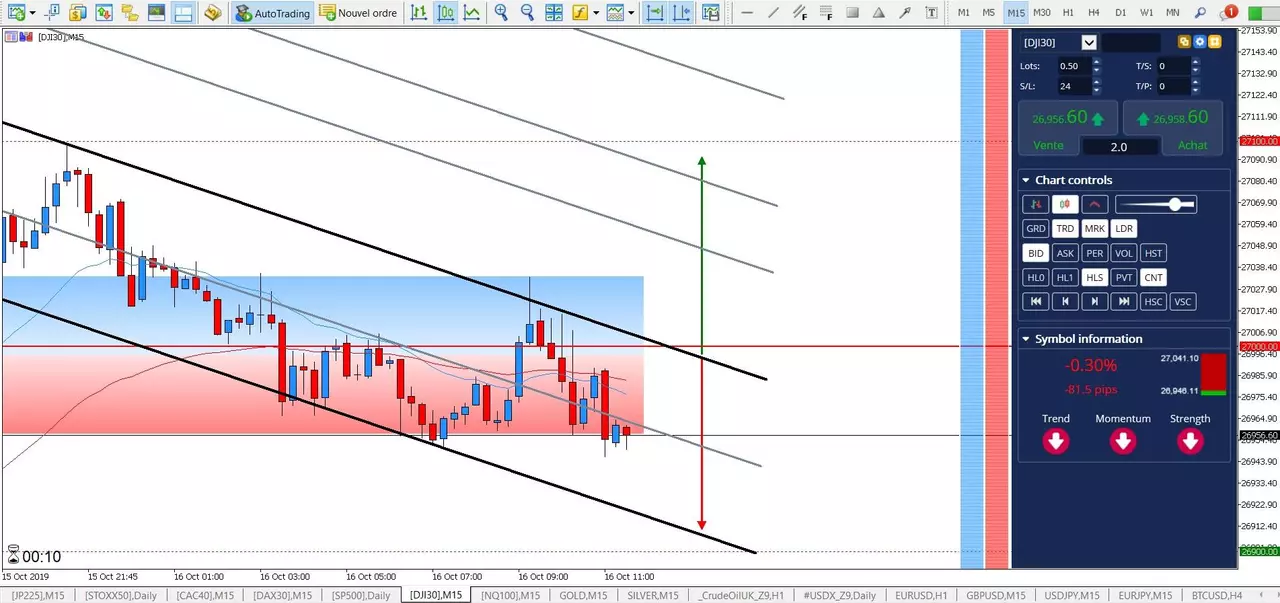Toggle PVT pivot control
The height and width of the screenshot is (603, 1280).
[x=1124, y=277]
